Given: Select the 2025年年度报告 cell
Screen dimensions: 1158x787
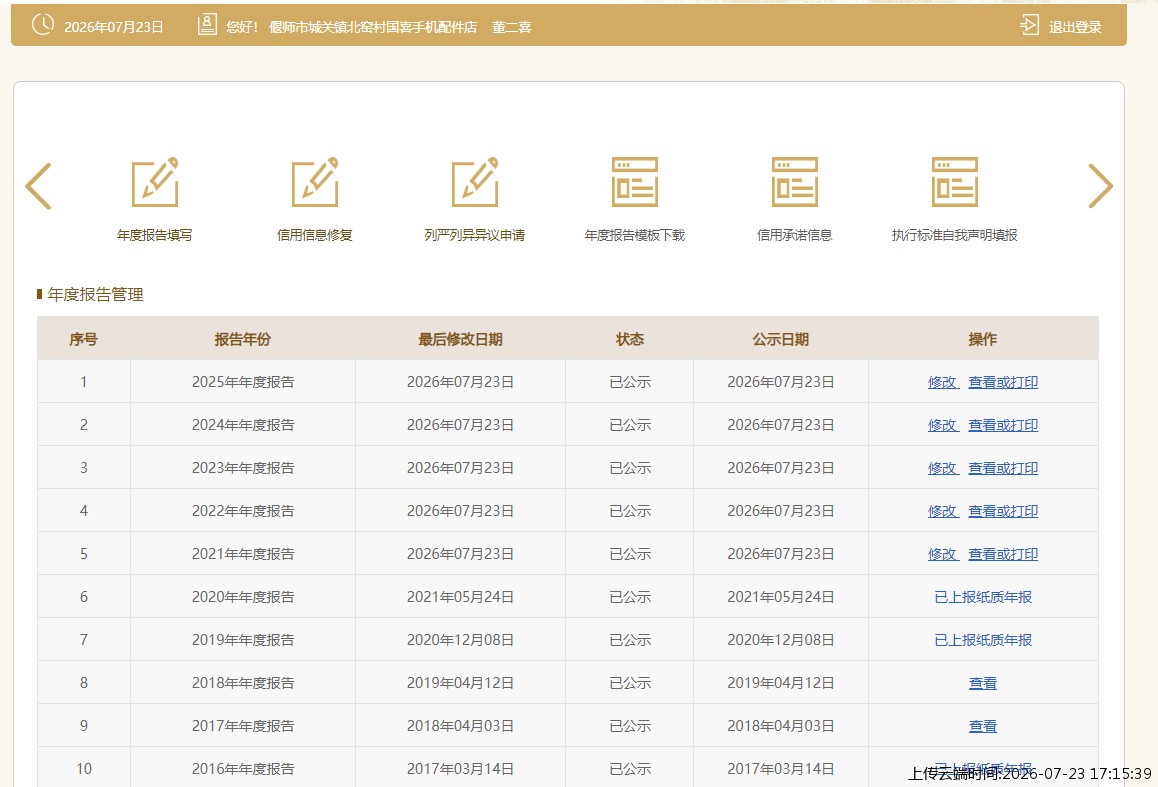Looking at the screenshot, I should pos(243,382).
